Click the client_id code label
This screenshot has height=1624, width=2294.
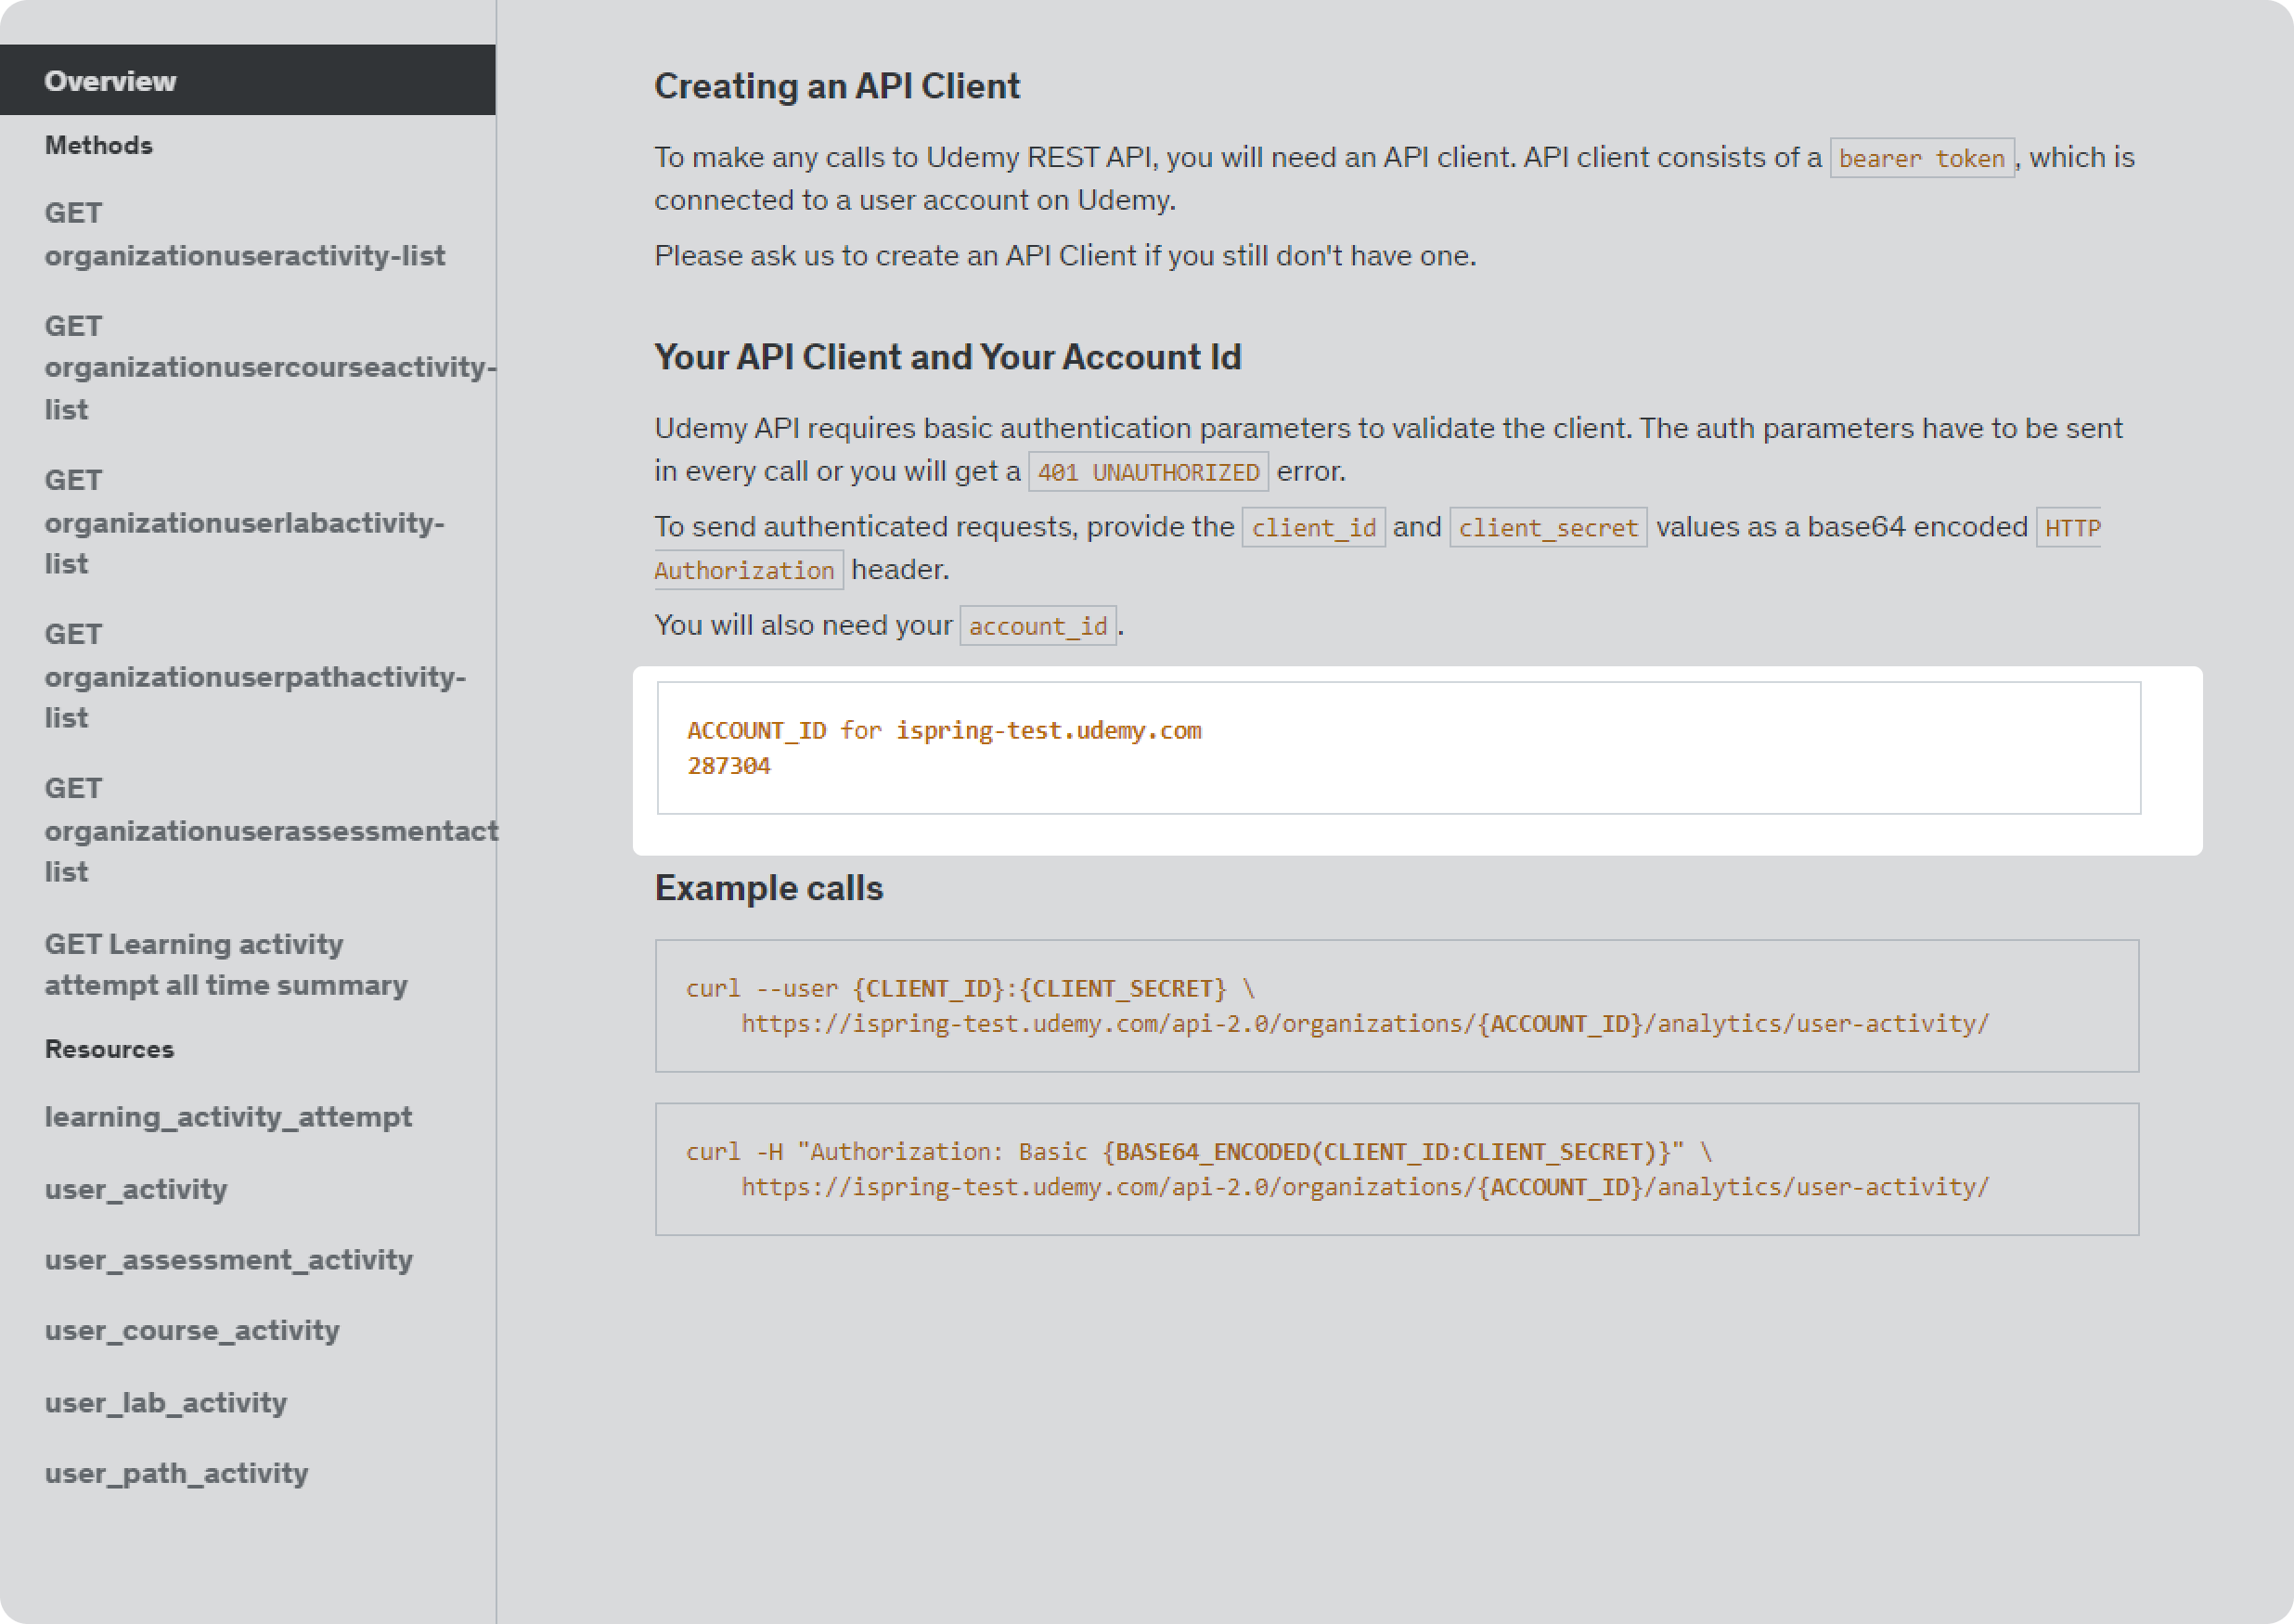point(1314,527)
